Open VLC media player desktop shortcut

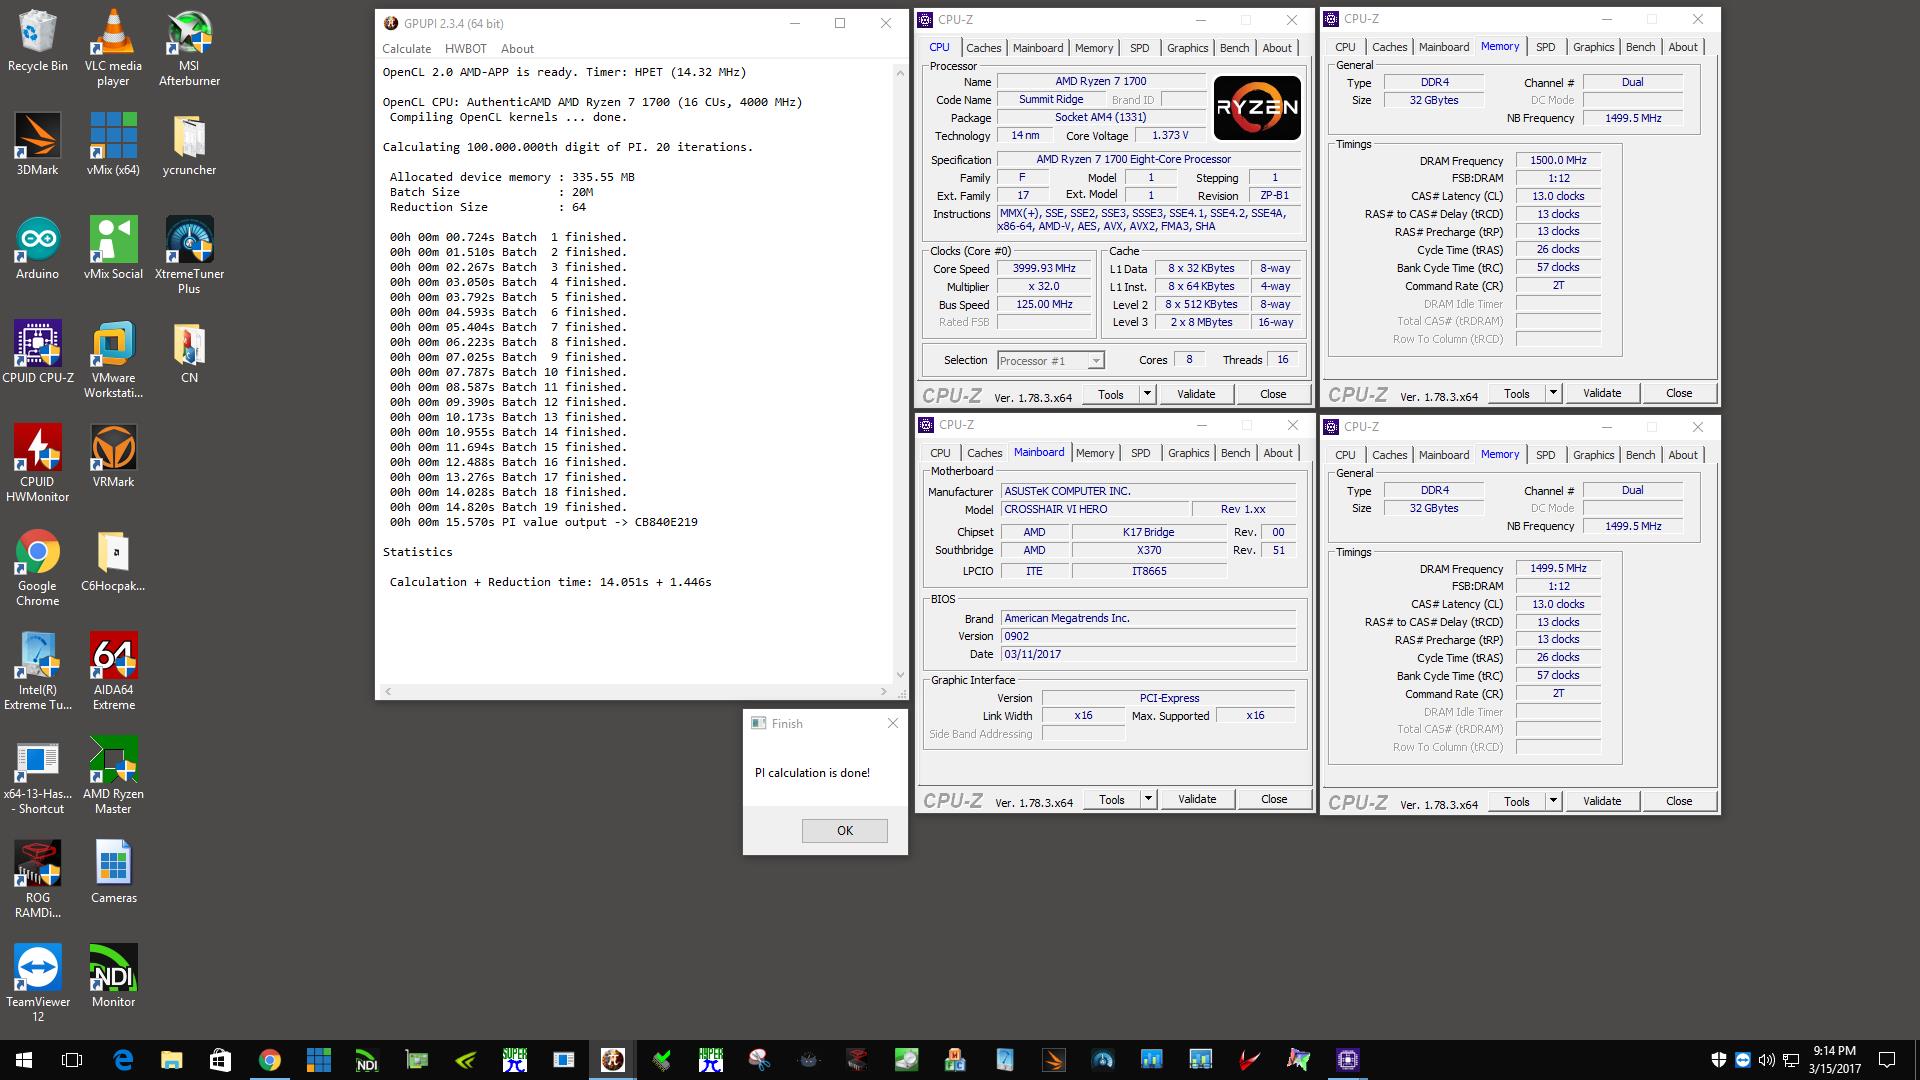point(113,48)
